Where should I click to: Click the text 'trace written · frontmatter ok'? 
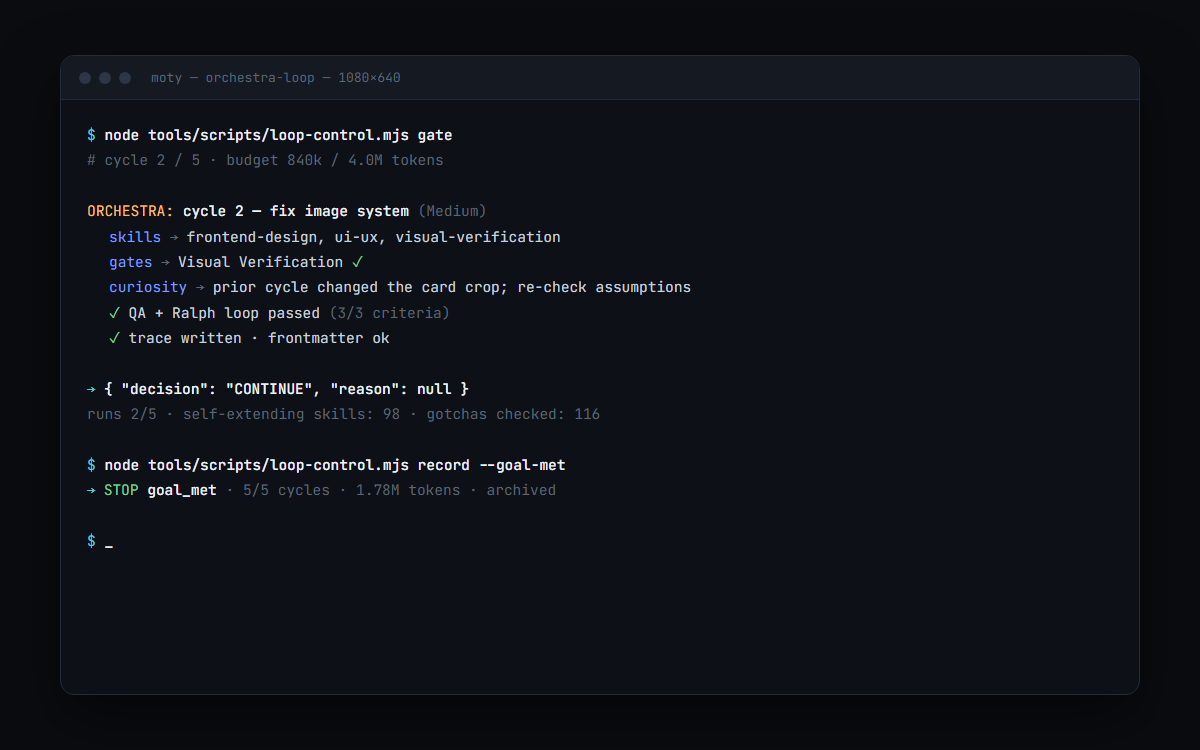click(x=259, y=338)
